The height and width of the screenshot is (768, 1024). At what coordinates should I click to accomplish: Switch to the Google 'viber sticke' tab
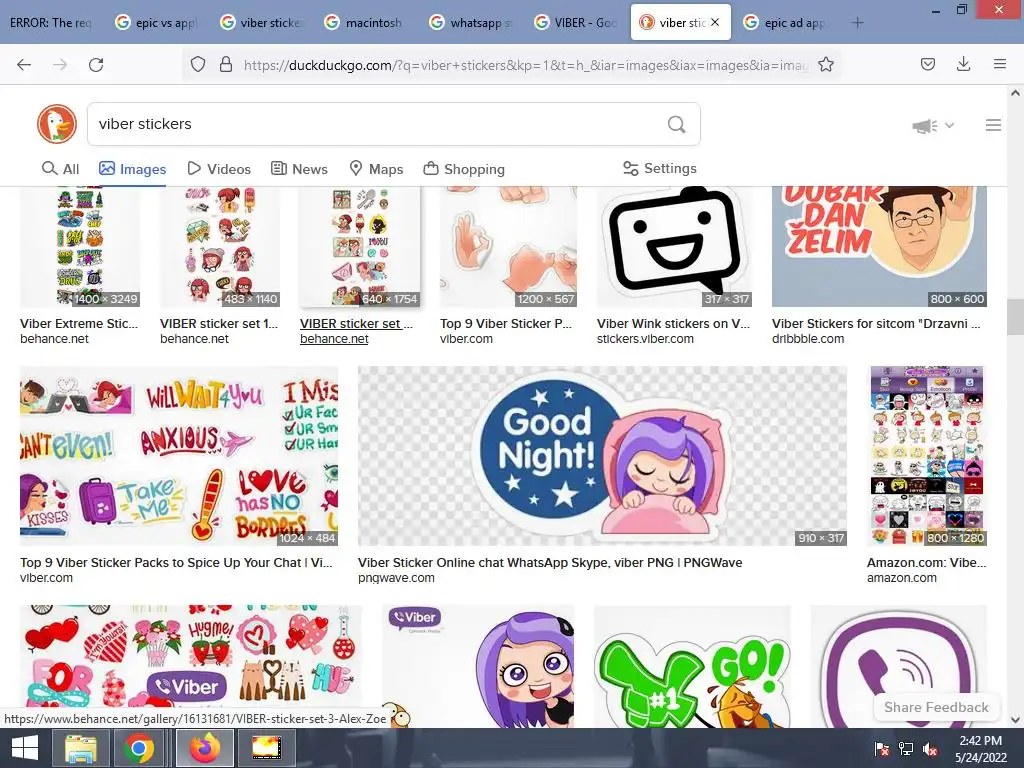[261, 23]
